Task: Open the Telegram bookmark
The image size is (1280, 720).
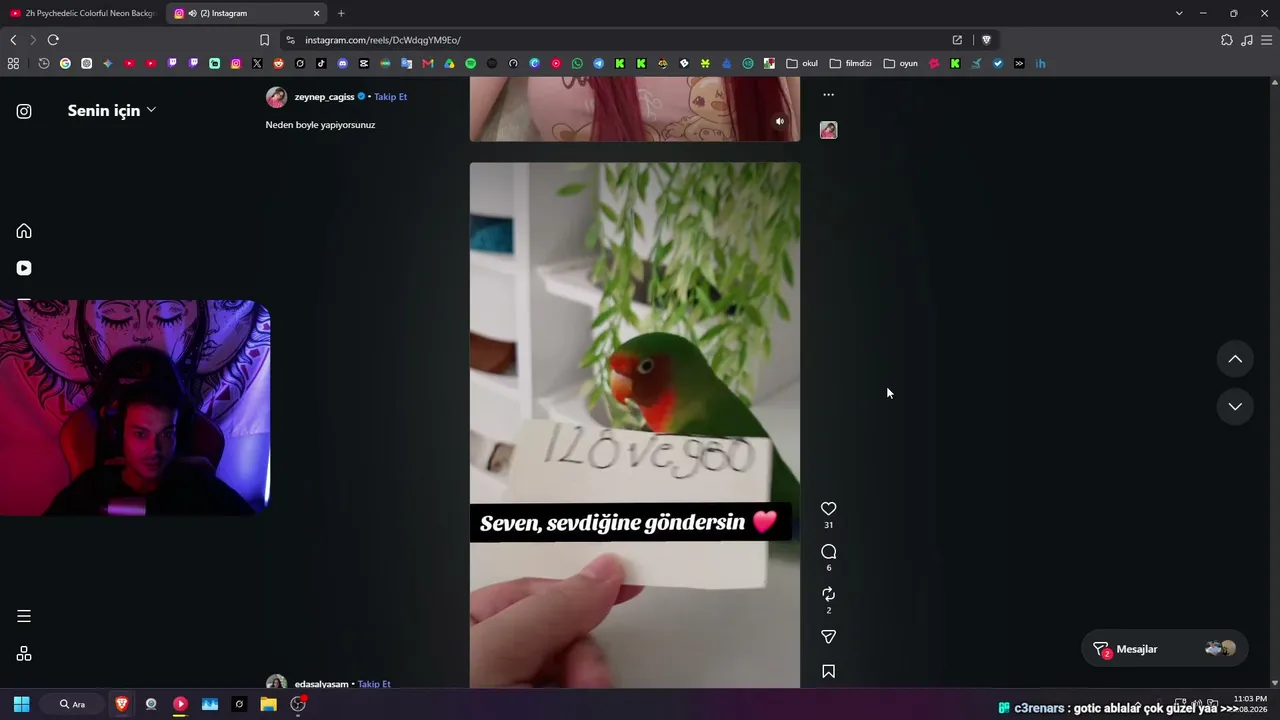Action: [x=598, y=63]
